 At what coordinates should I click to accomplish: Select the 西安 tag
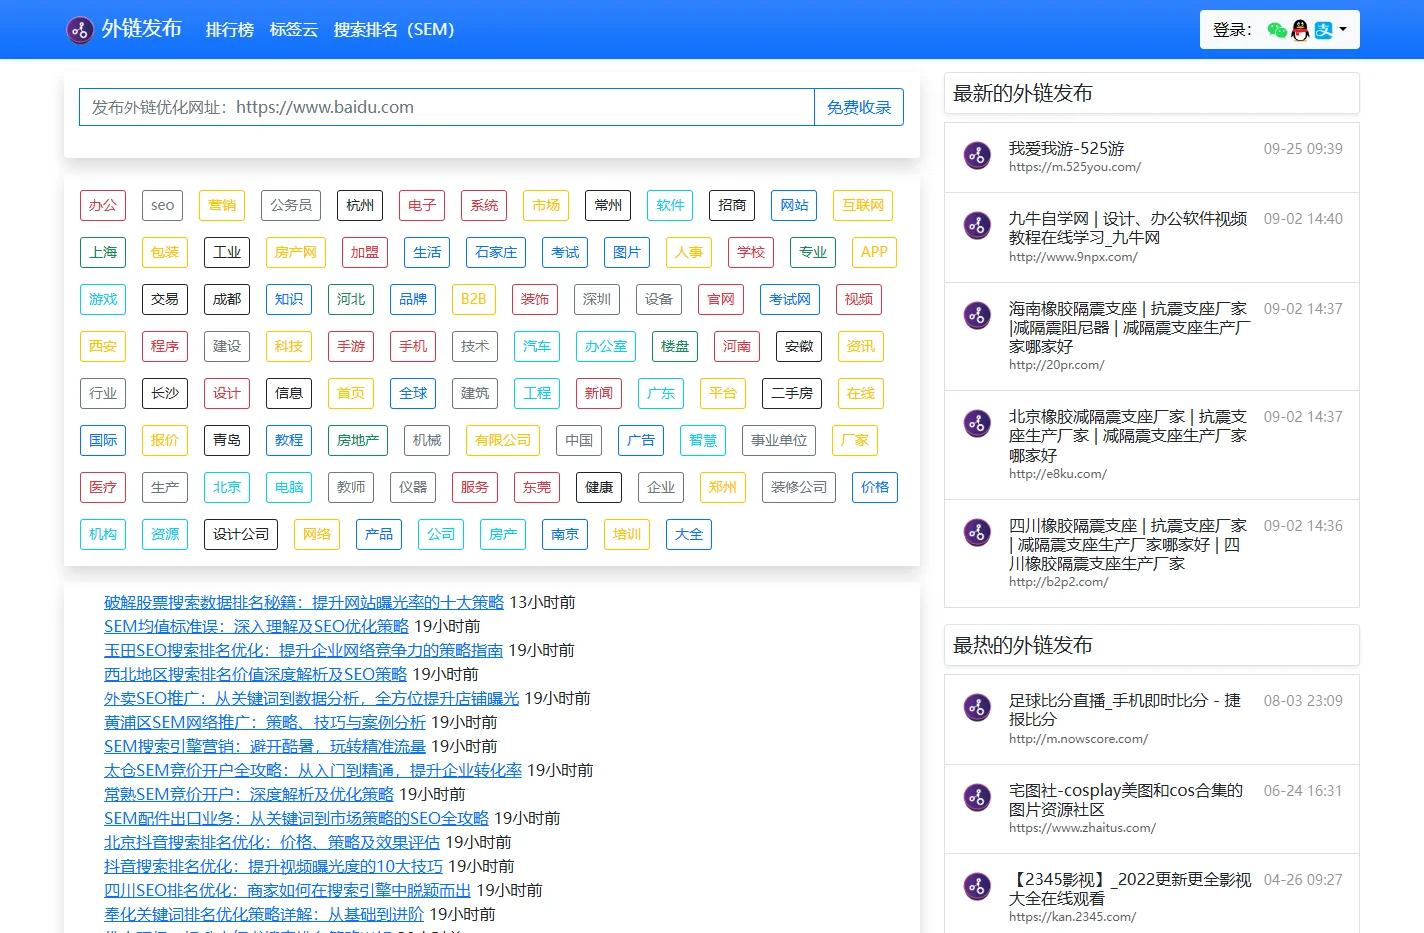point(103,346)
